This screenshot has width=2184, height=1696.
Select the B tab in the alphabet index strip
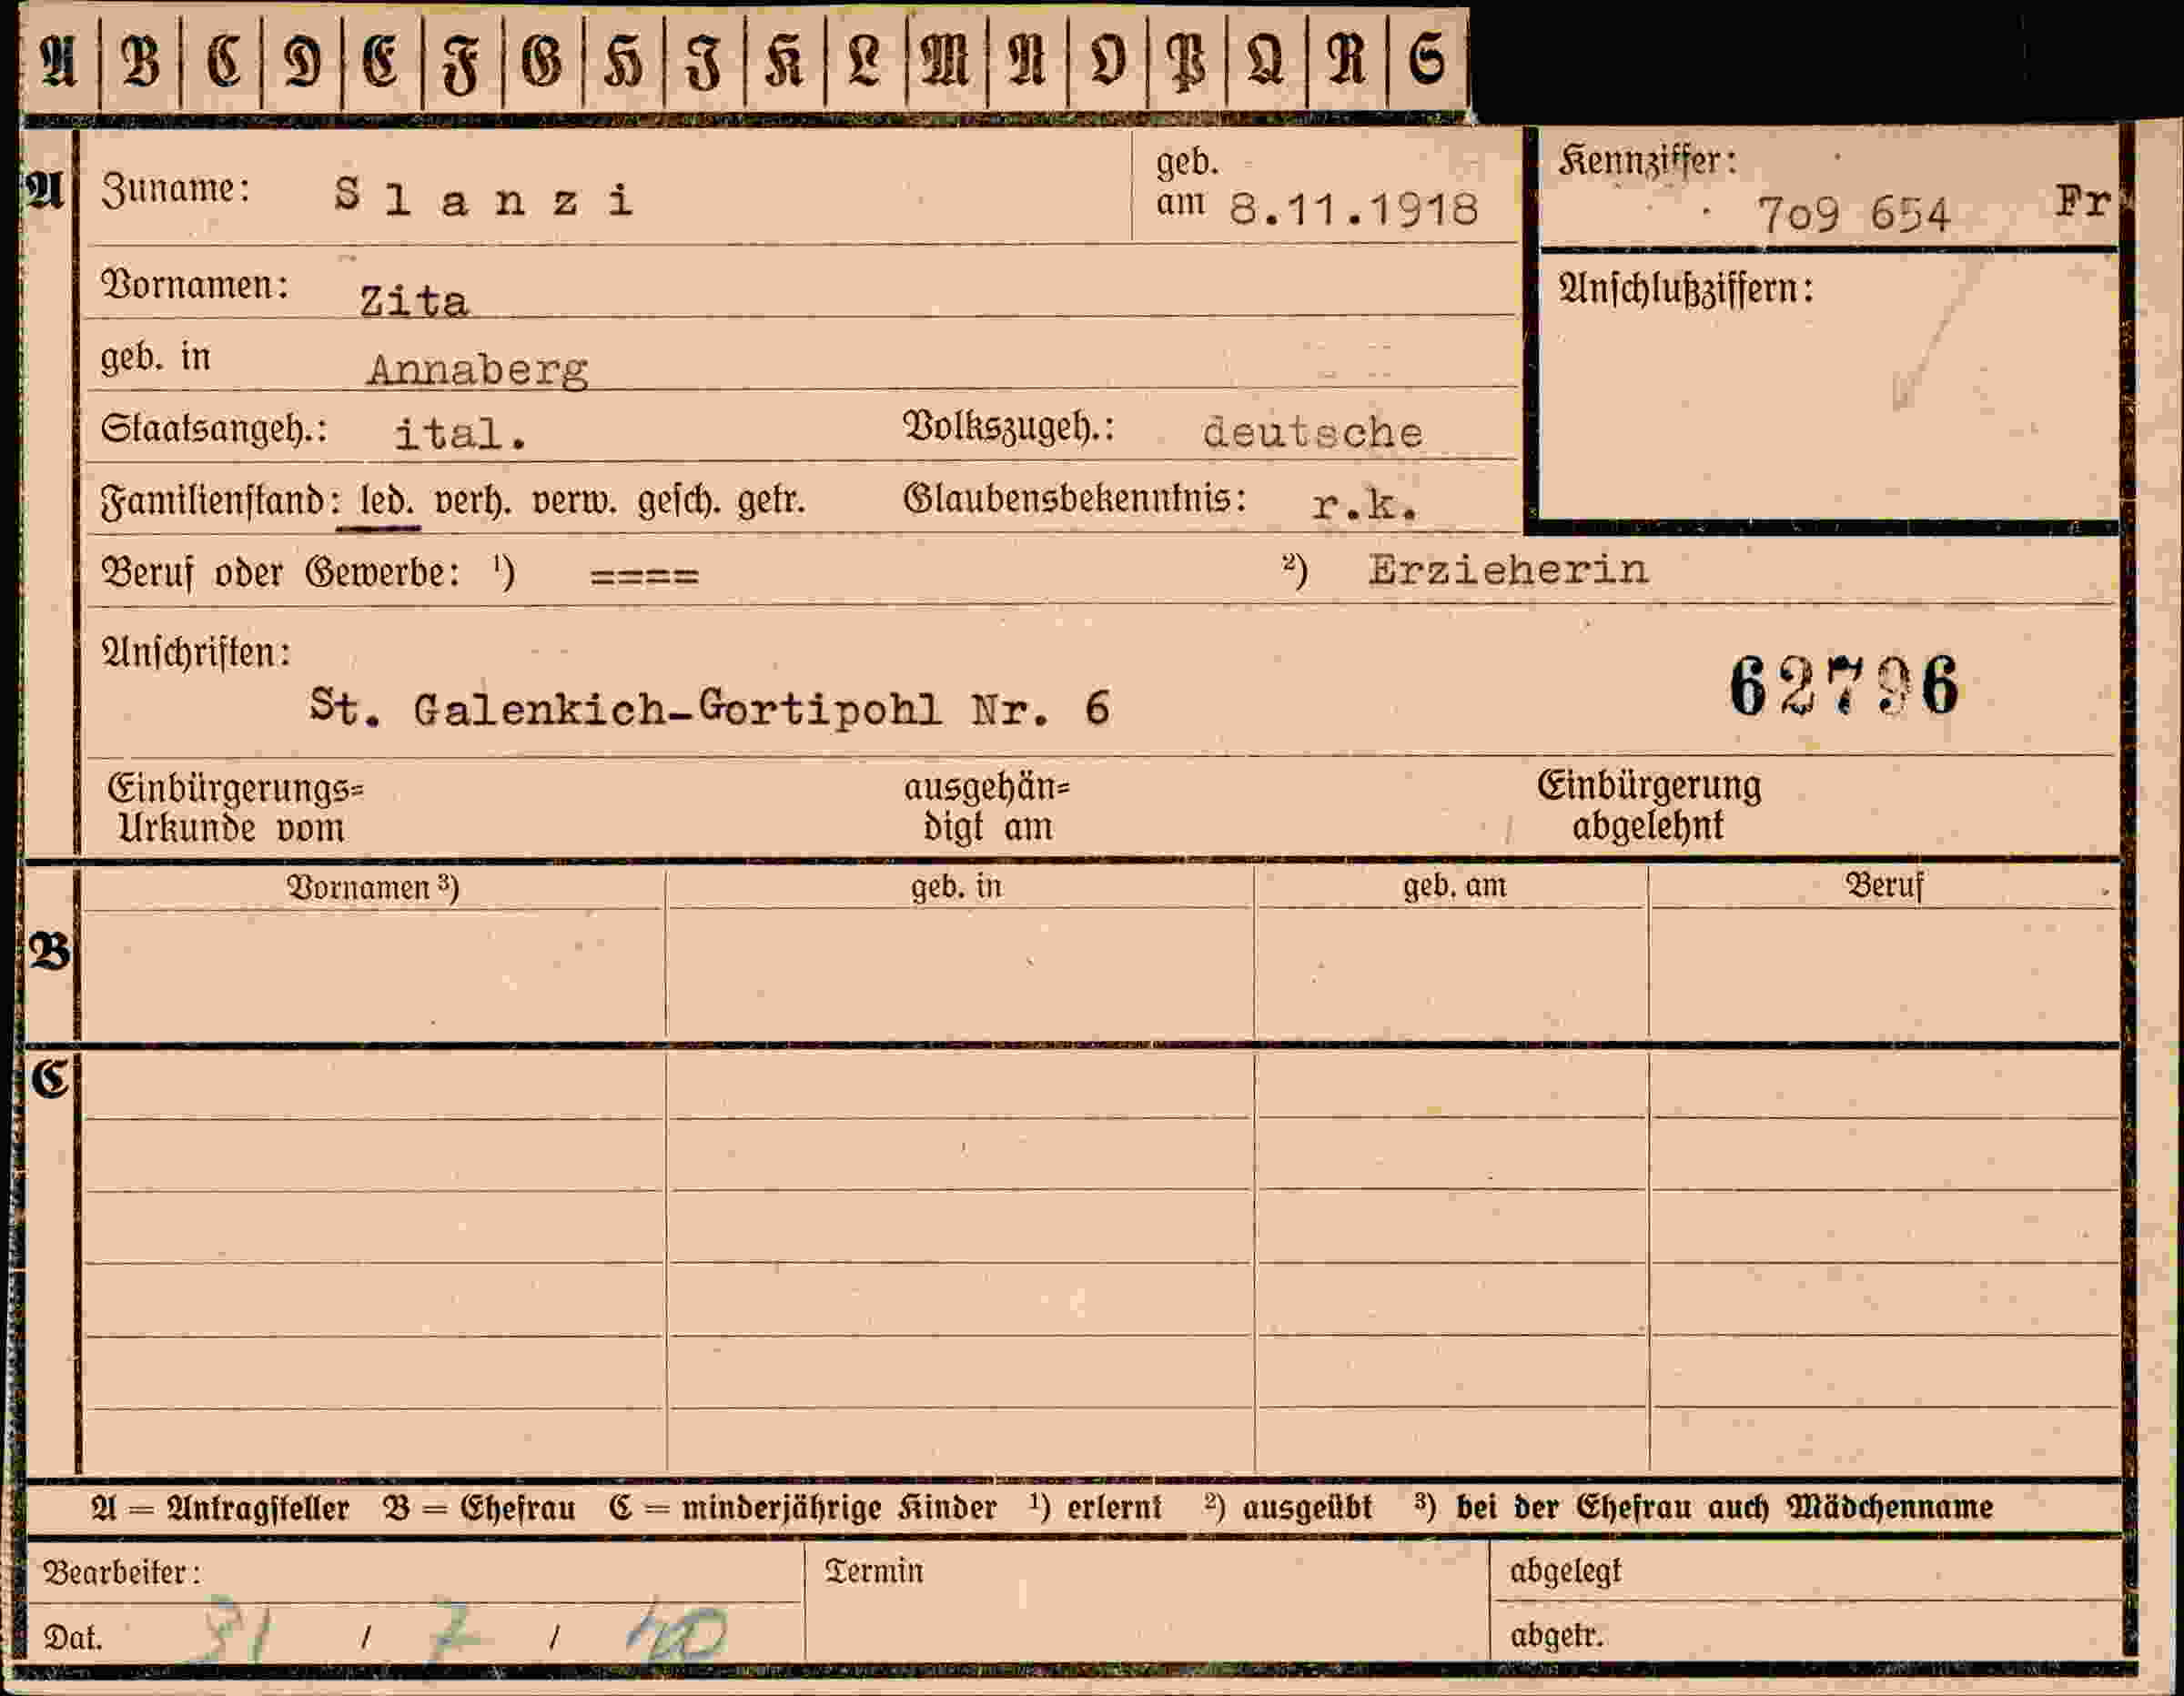coord(140,61)
